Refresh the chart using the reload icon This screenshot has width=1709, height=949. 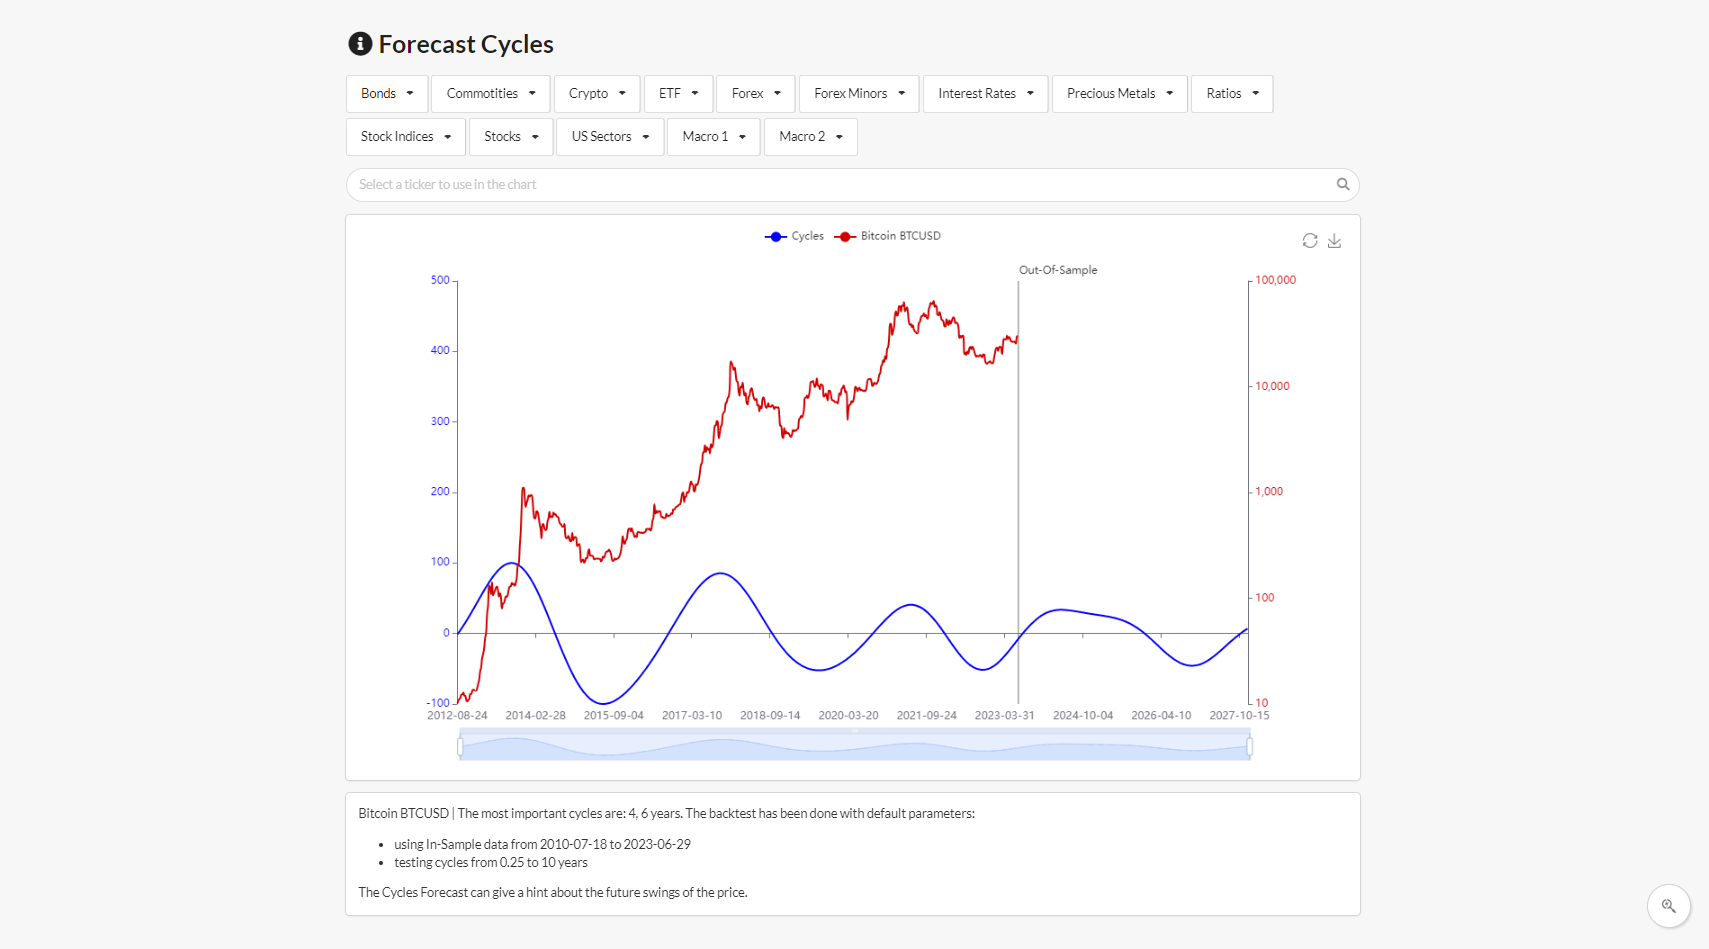[x=1310, y=240]
